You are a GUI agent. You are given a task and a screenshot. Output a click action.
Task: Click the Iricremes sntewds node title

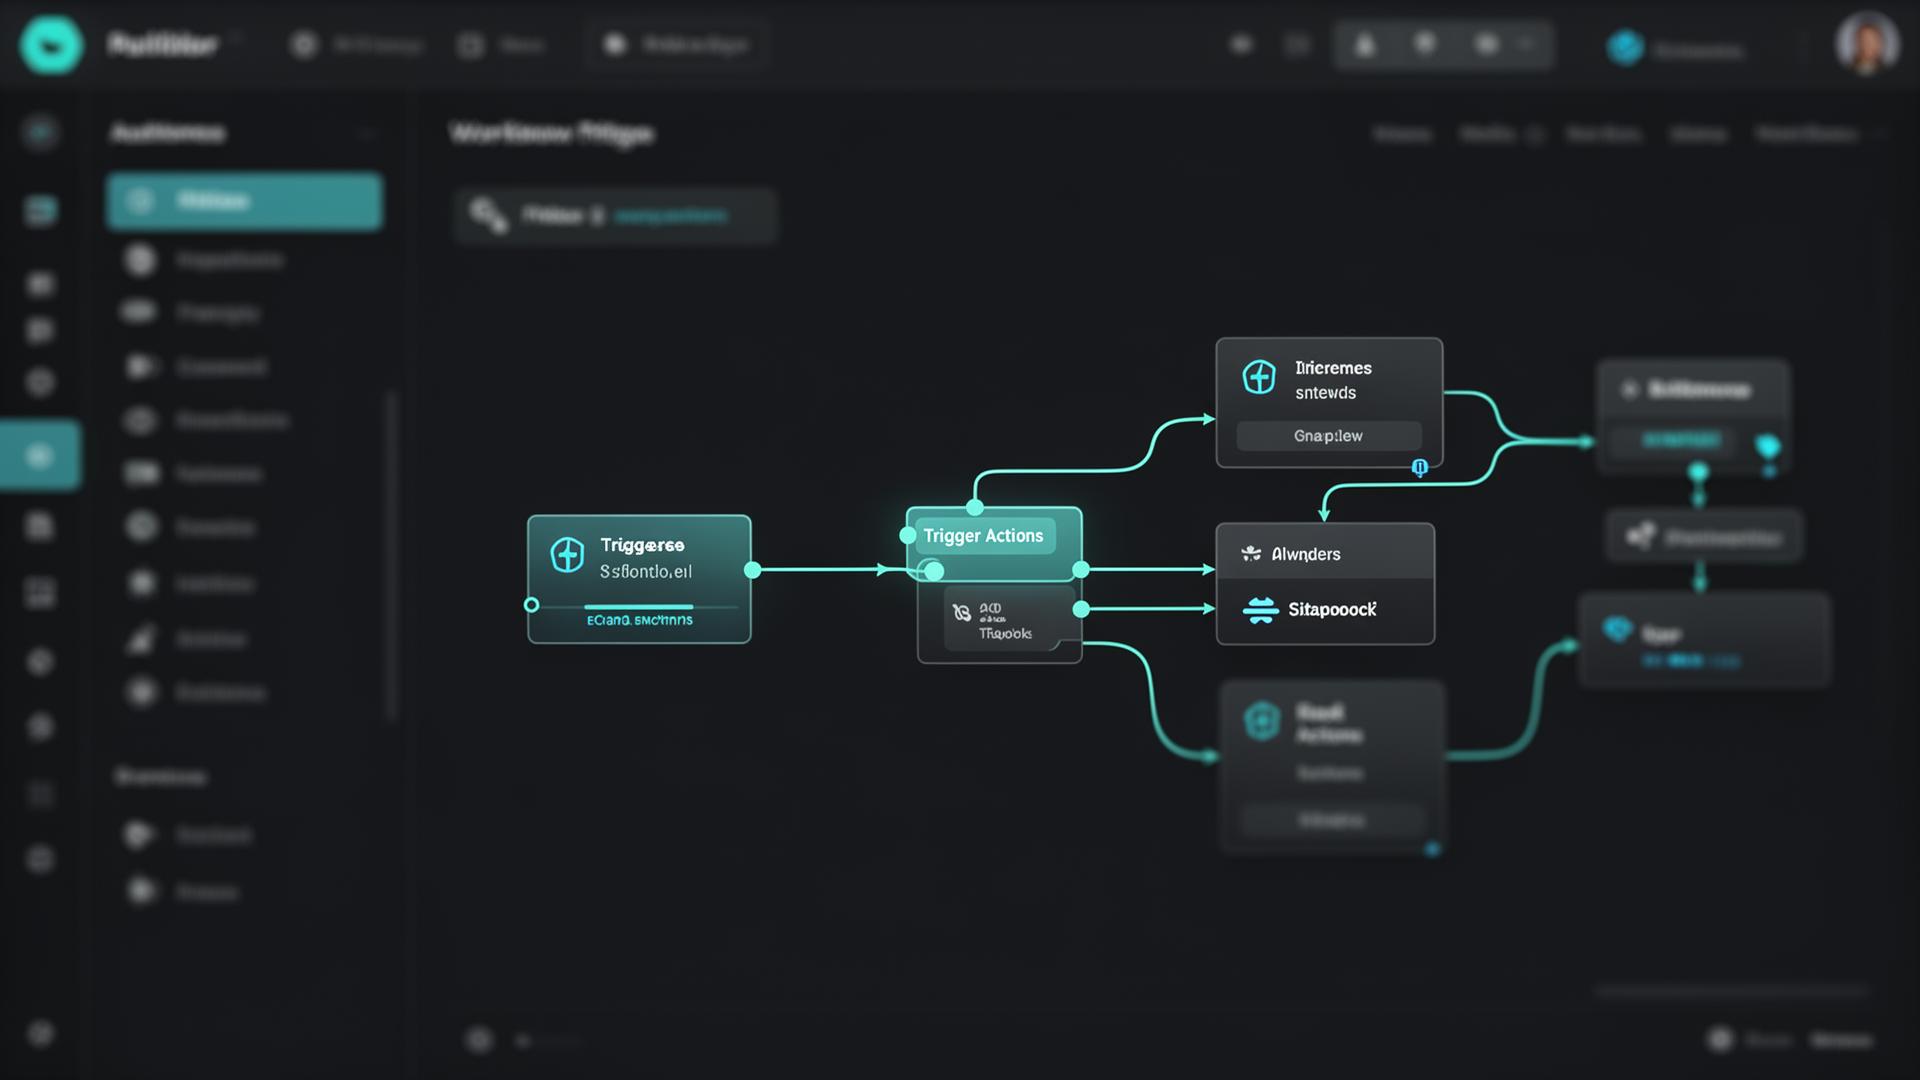[x=1333, y=380]
